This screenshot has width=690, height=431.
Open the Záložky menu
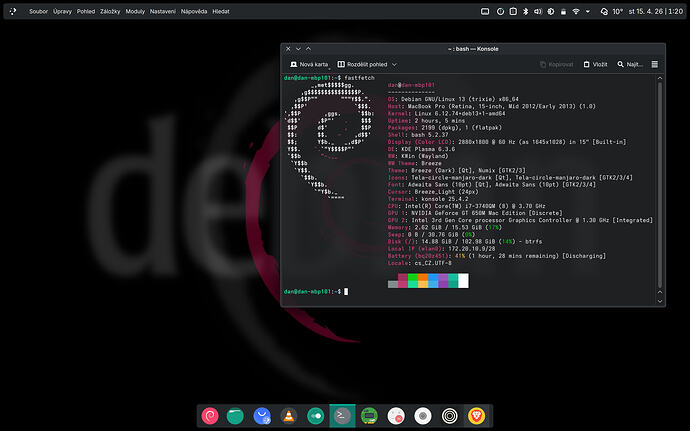click(x=110, y=11)
